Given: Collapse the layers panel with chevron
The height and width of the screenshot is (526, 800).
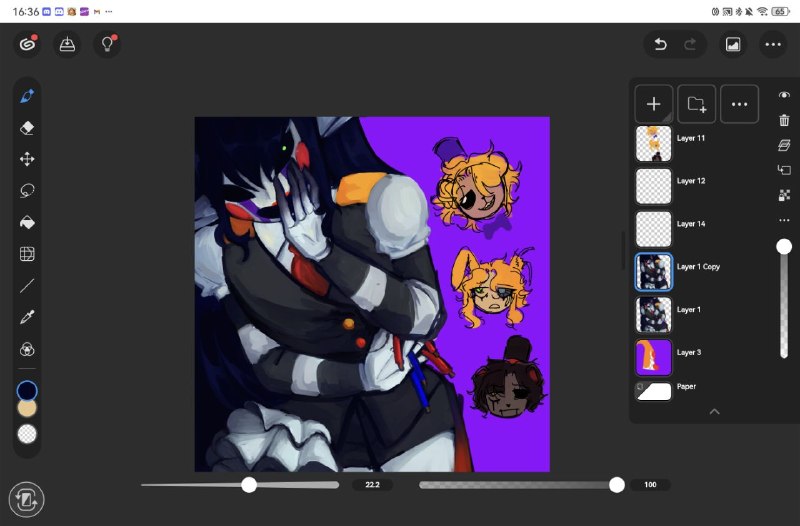Looking at the screenshot, I should 714,411.
